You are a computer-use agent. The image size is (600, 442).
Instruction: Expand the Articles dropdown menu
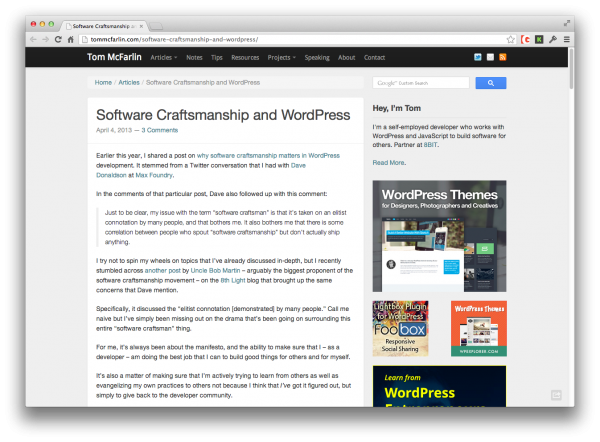click(164, 57)
